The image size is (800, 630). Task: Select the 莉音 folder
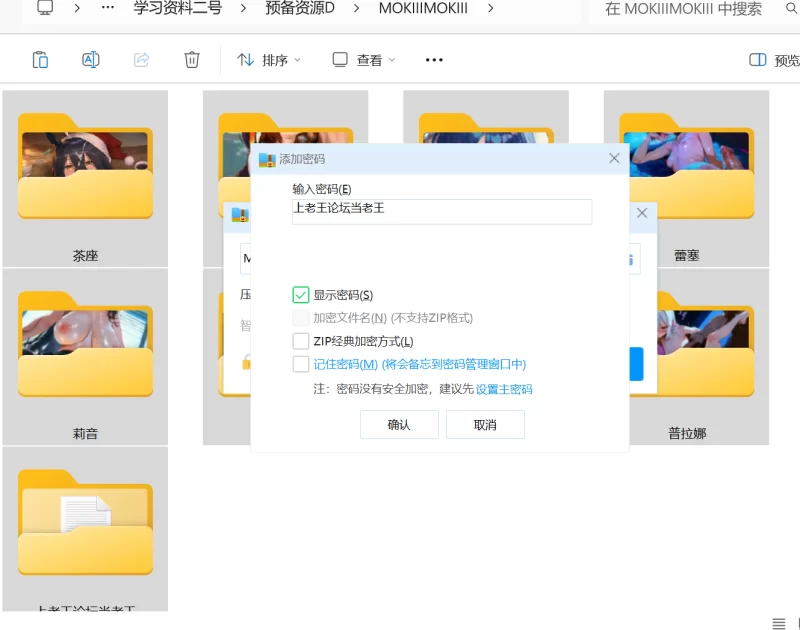(x=85, y=357)
